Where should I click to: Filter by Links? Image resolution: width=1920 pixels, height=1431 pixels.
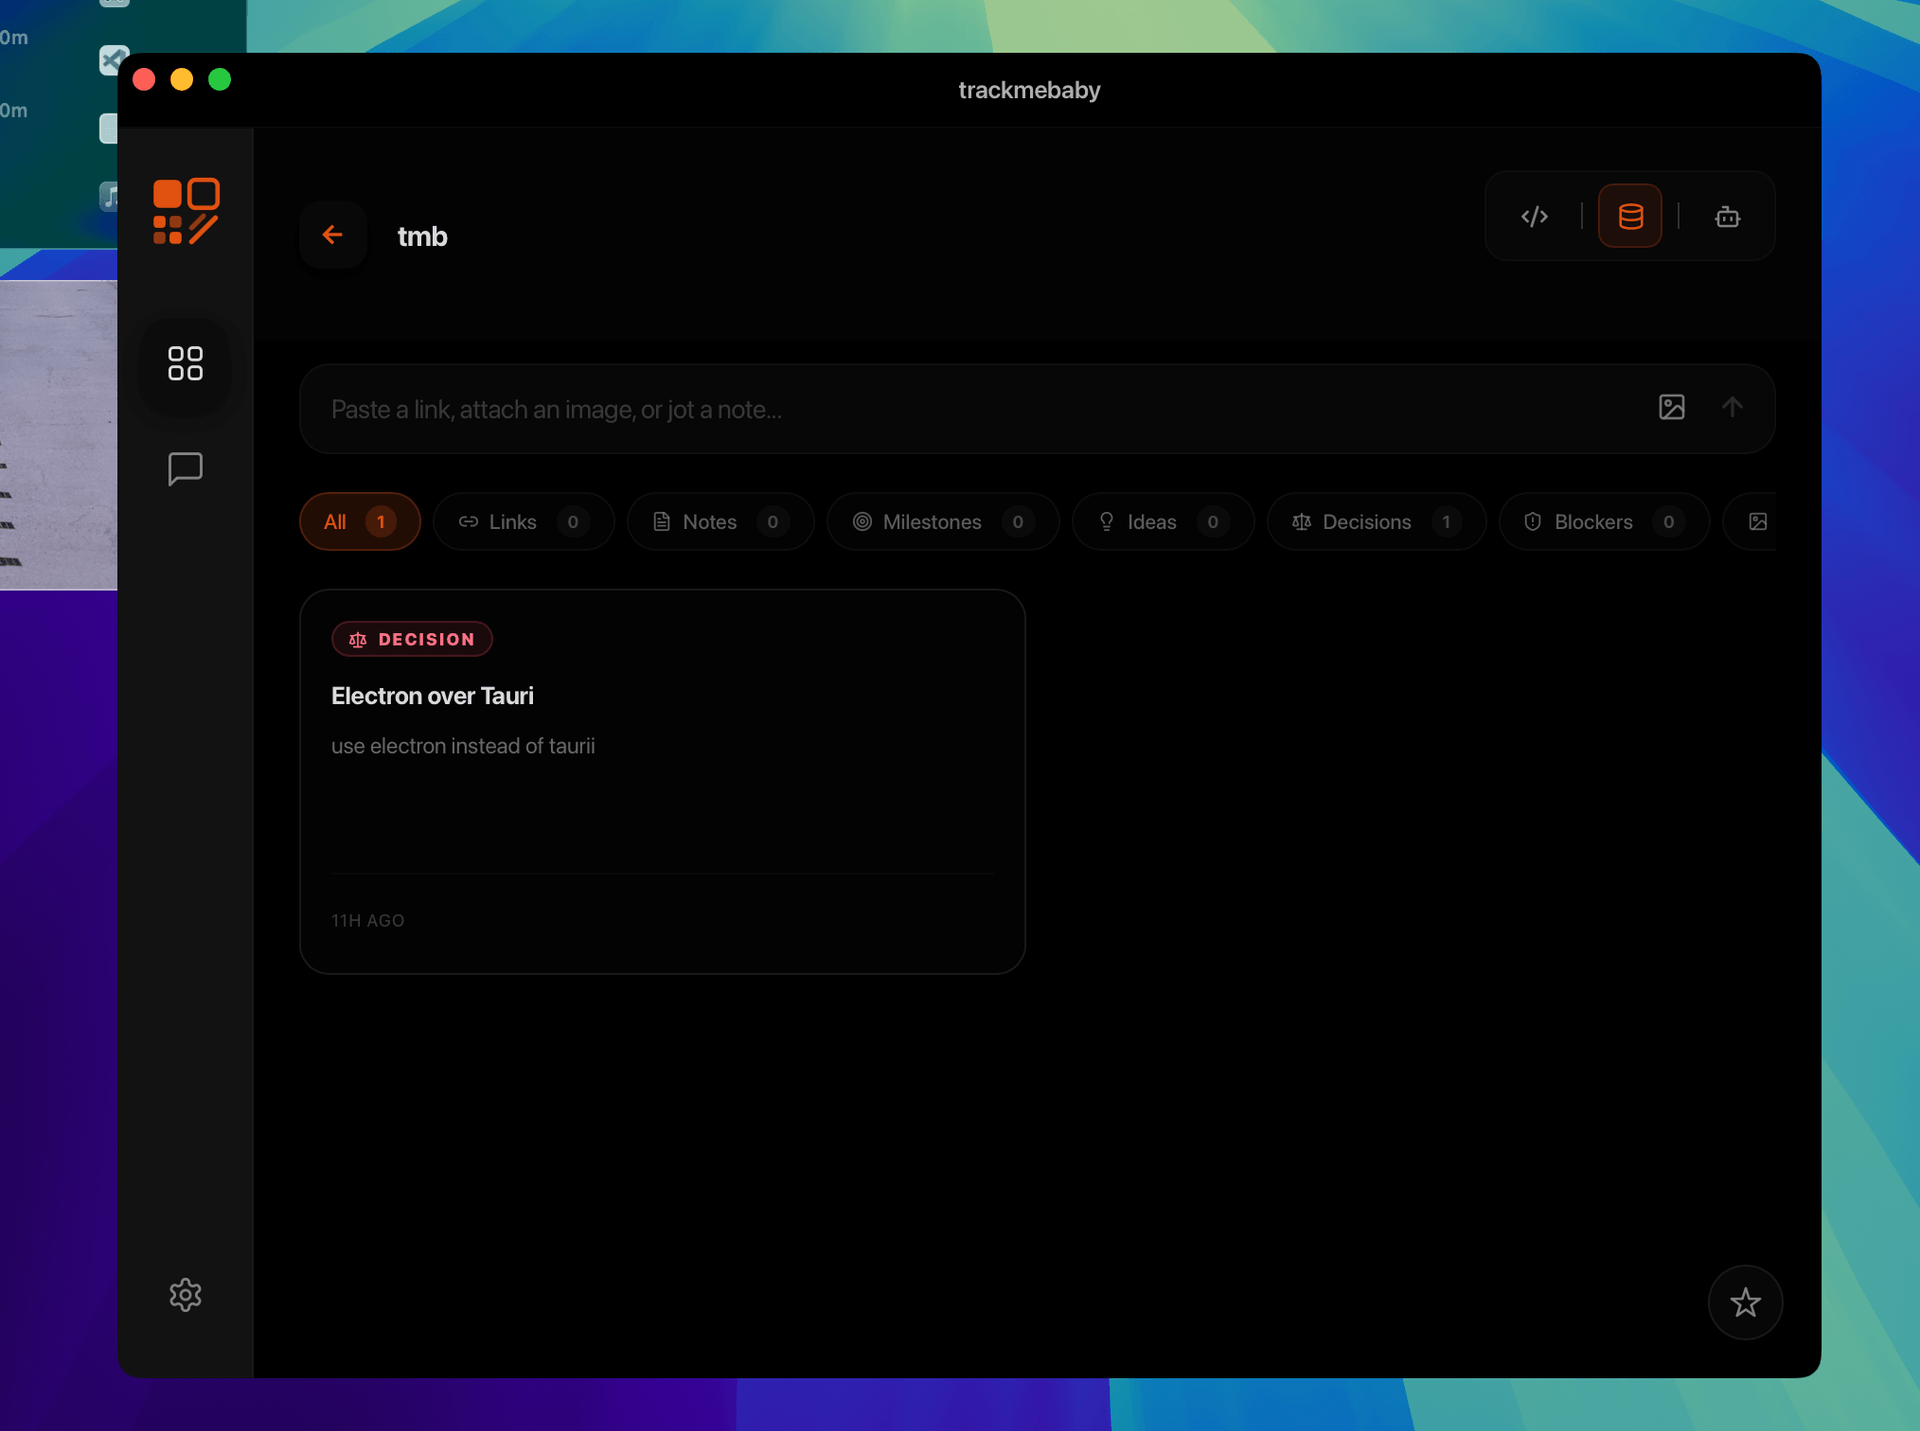click(523, 522)
